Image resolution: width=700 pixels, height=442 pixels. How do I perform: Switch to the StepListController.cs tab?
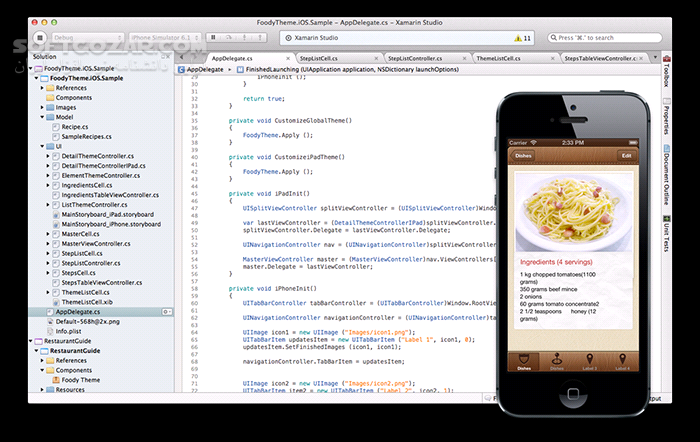[x=415, y=58]
